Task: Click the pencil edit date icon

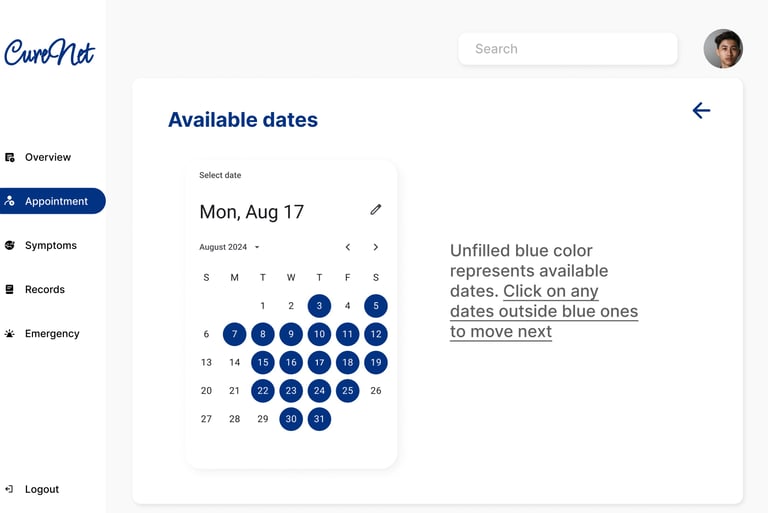Action: 376,210
